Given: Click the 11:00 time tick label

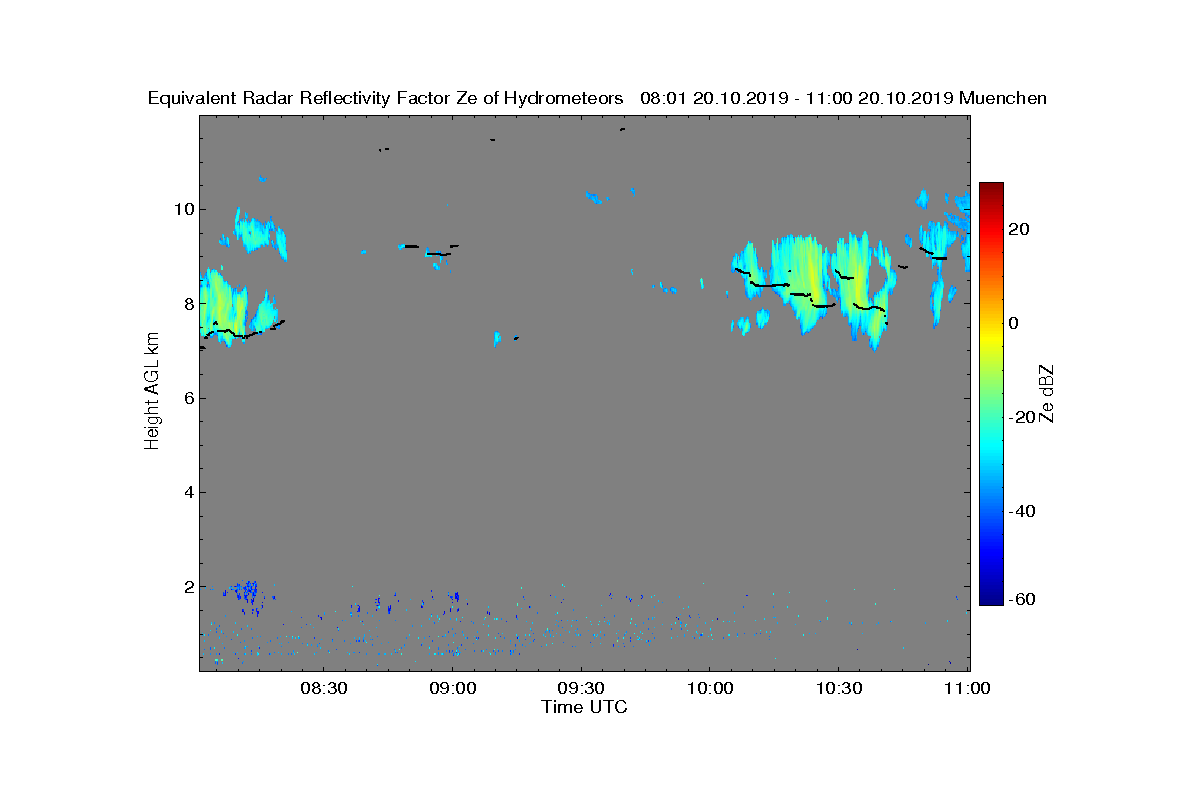Looking at the screenshot, I should [967, 688].
